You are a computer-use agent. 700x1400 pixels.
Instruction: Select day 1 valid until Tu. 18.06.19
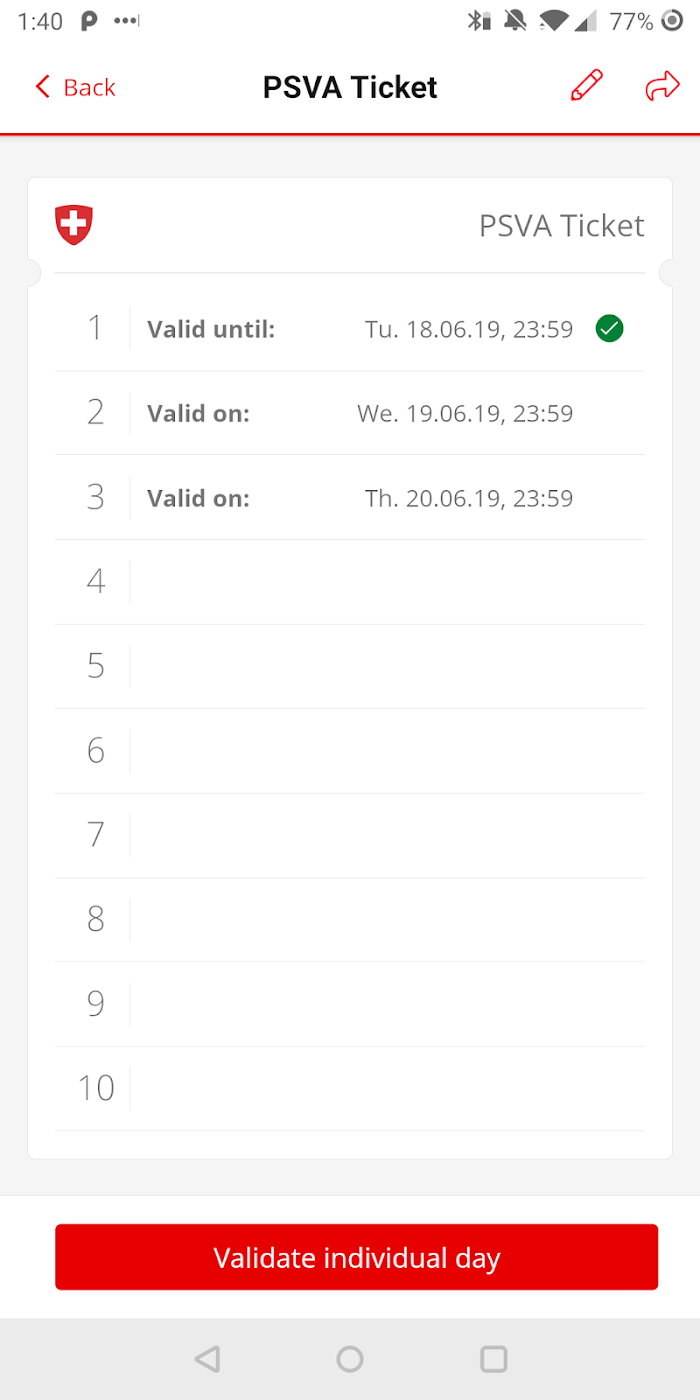(x=350, y=328)
